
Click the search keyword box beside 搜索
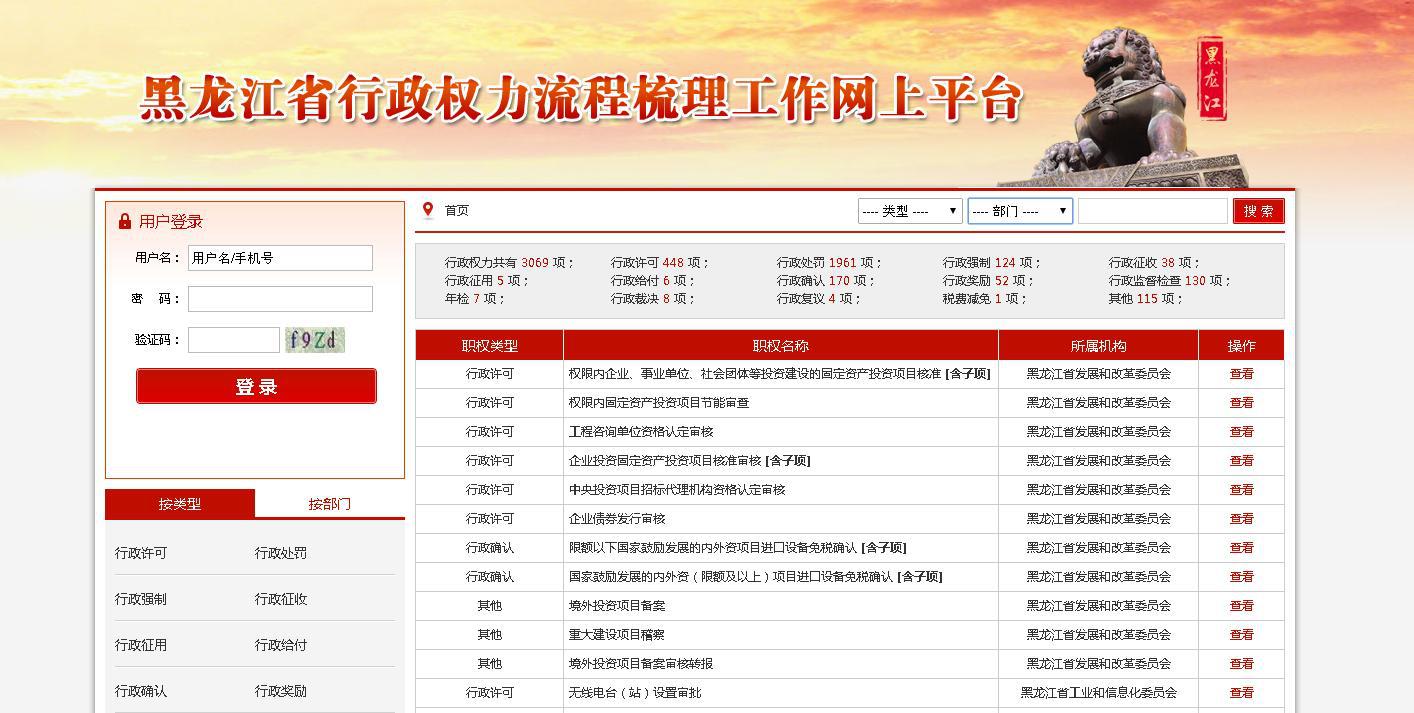(x=1152, y=211)
